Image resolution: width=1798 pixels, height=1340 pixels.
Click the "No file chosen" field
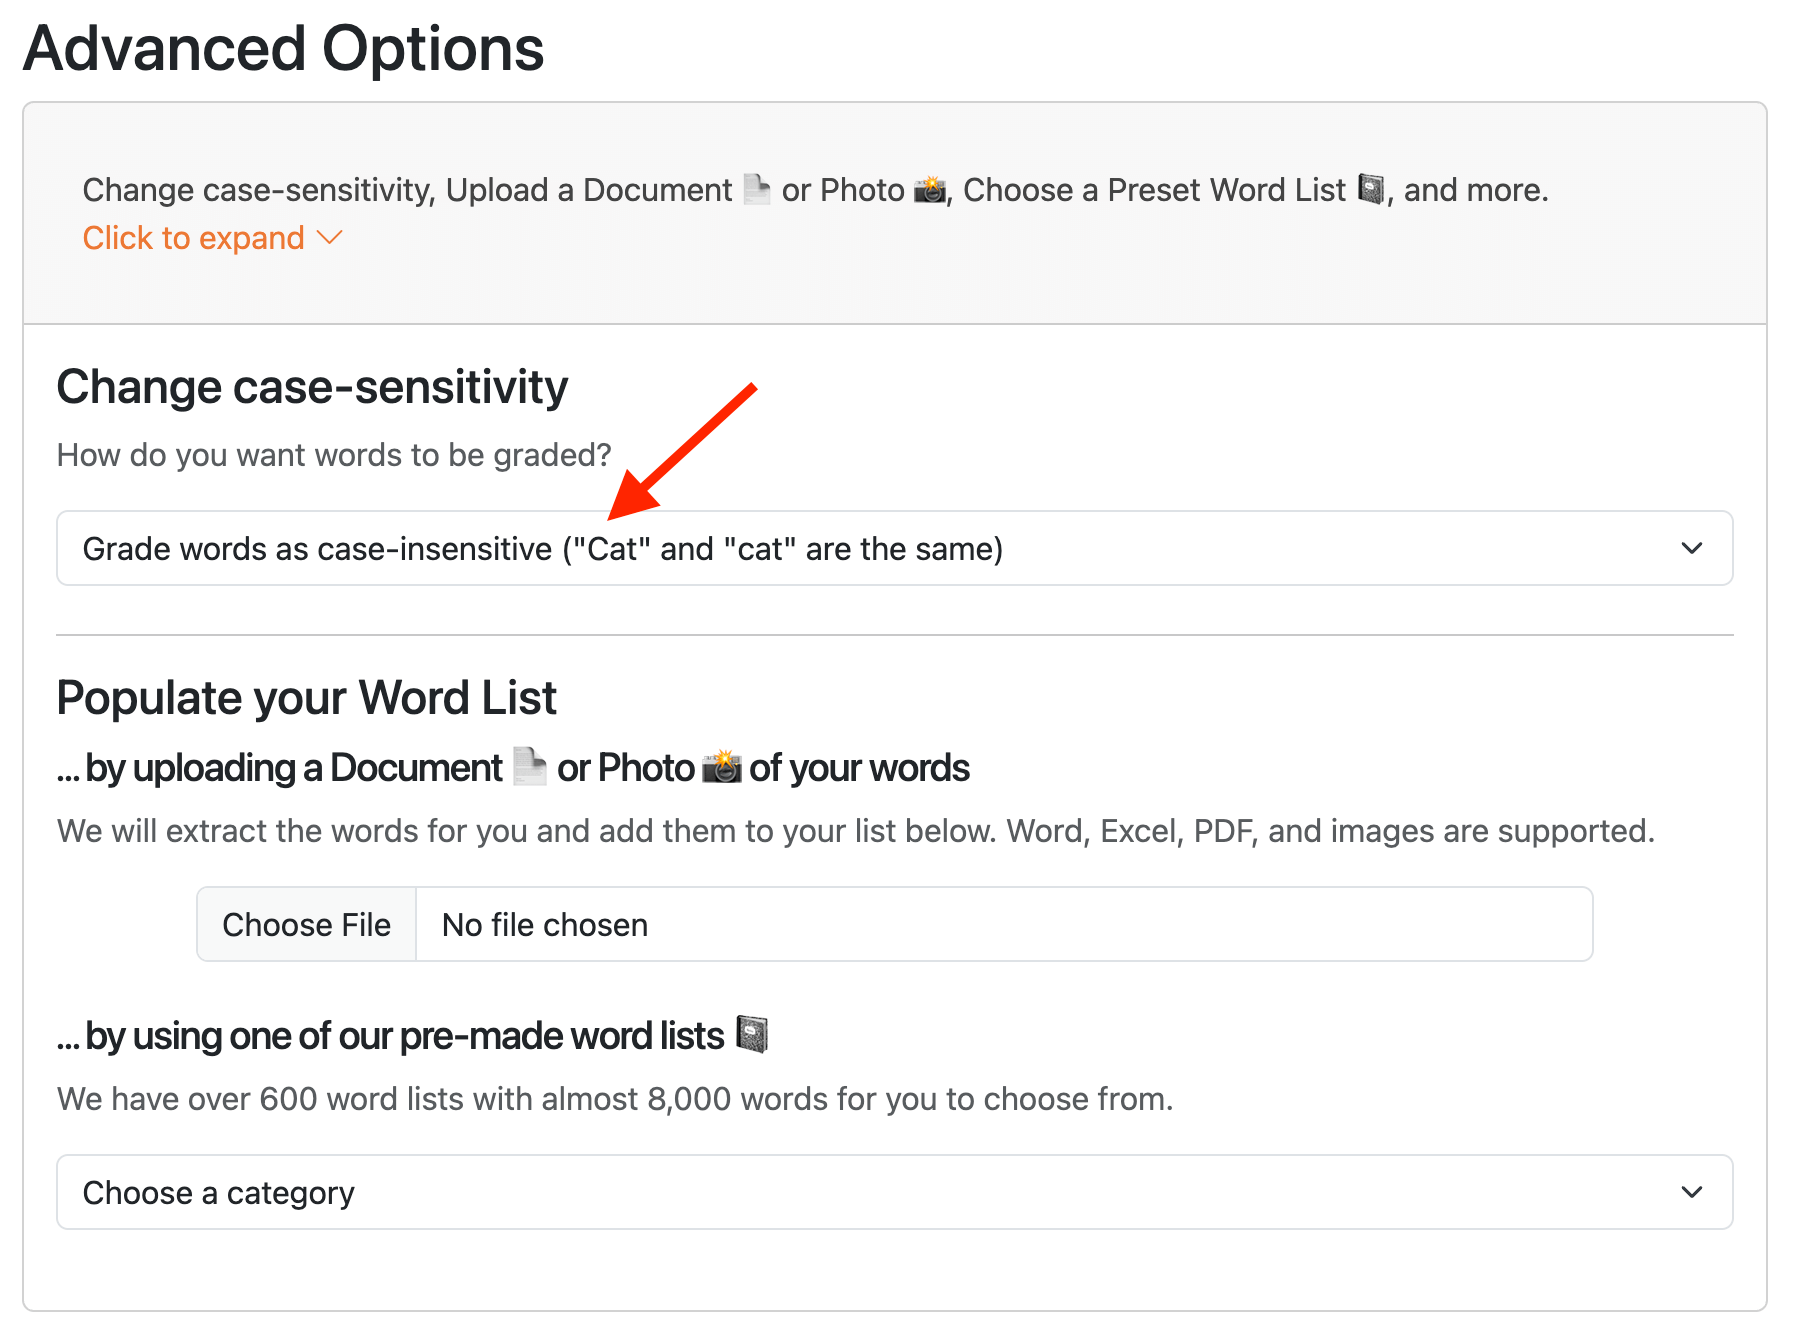click(1003, 924)
